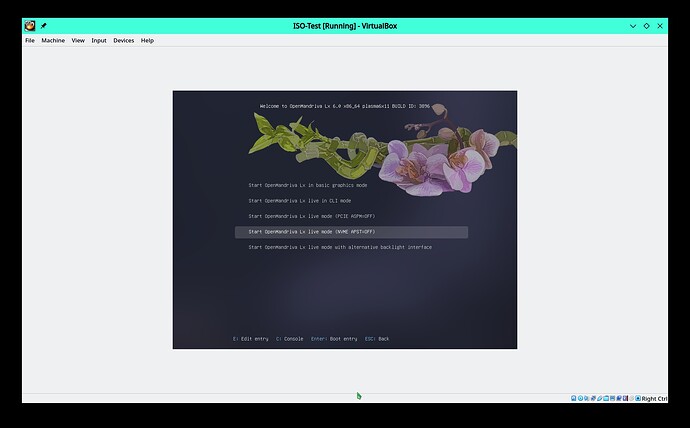Click the hard disk activity status icon
The height and width of the screenshot is (428, 690).
pos(573,399)
